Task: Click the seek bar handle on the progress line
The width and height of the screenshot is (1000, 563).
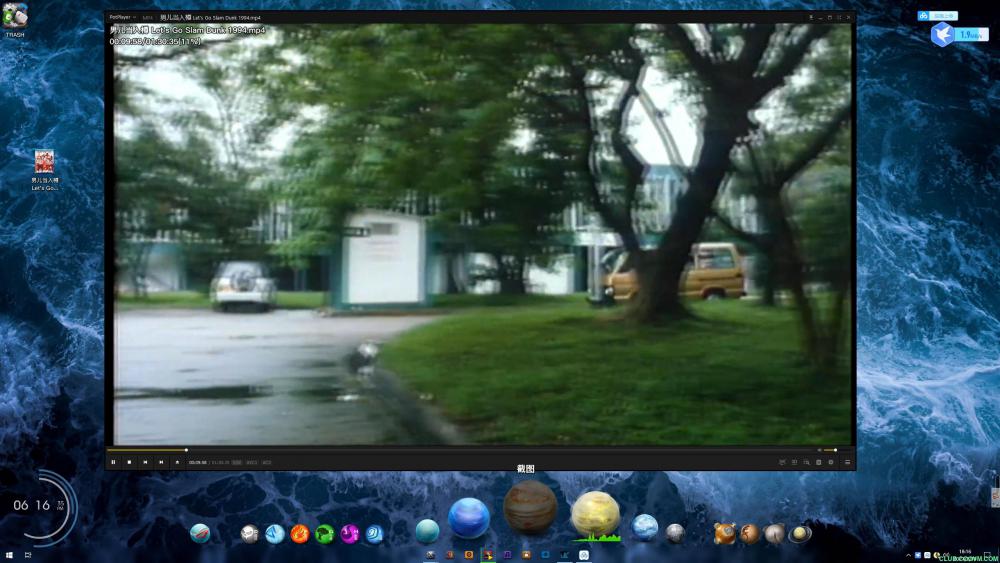Action: point(186,450)
